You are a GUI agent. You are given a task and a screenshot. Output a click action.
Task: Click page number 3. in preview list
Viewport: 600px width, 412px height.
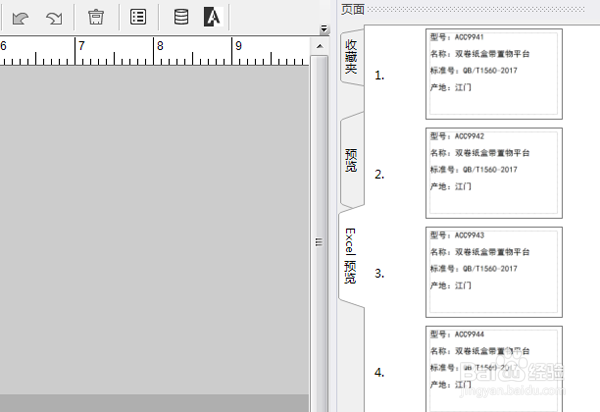380,274
